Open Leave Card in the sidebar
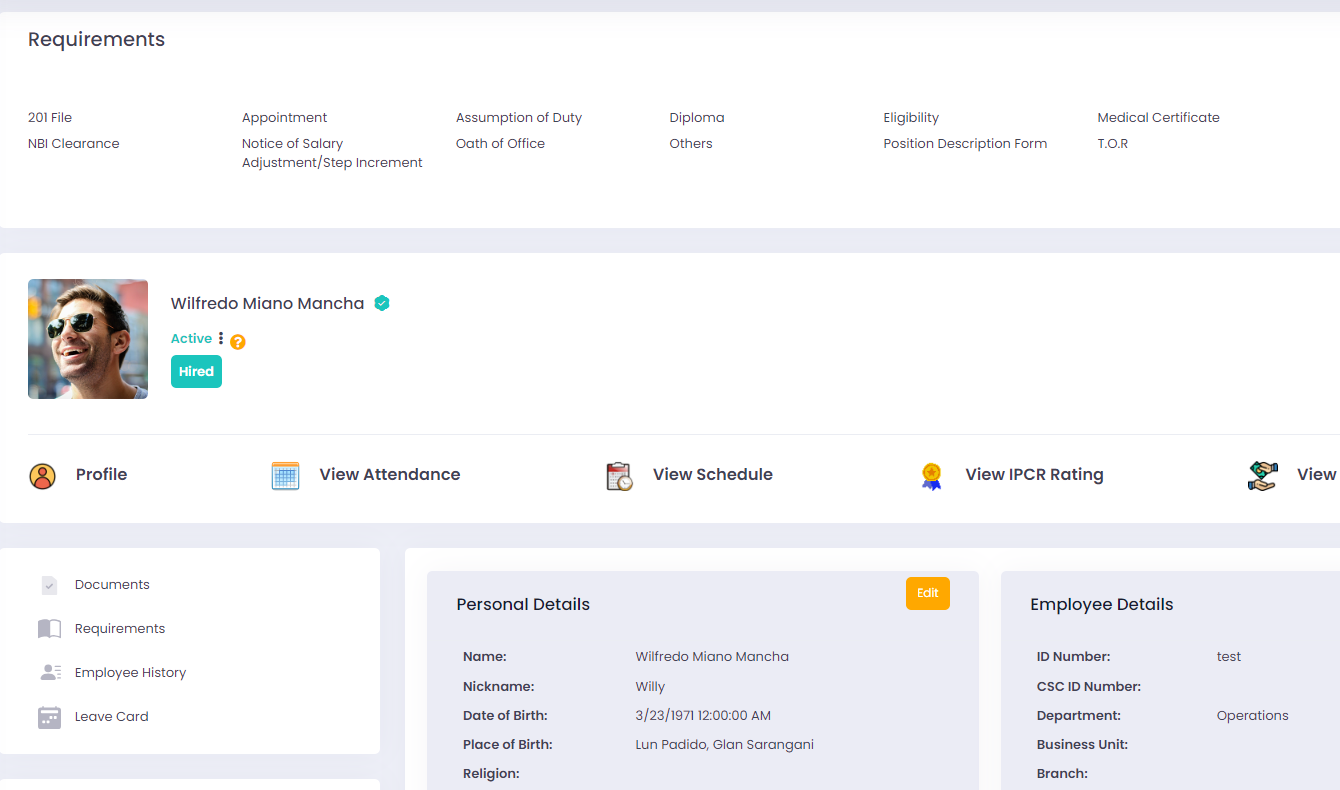This screenshot has width=1340, height=790. [111, 717]
